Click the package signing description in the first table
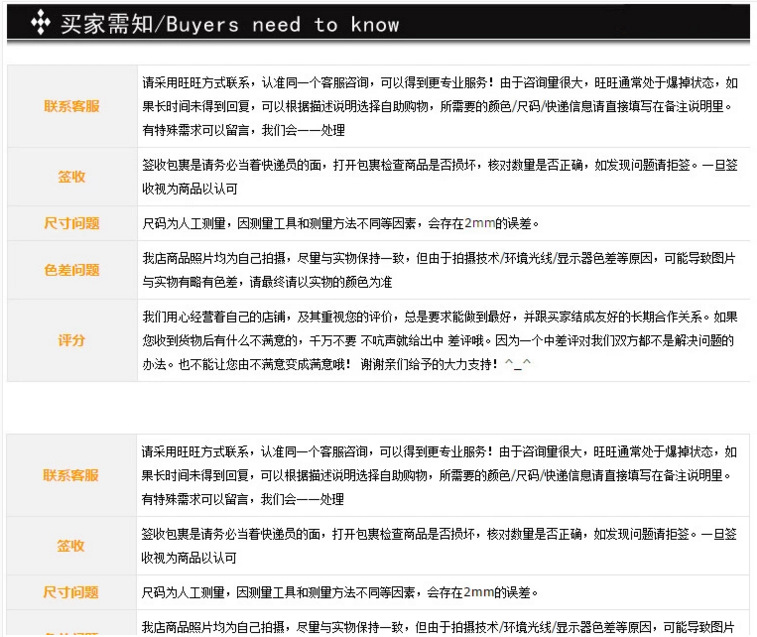Screen dimensions: 757x637 (440, 177)
